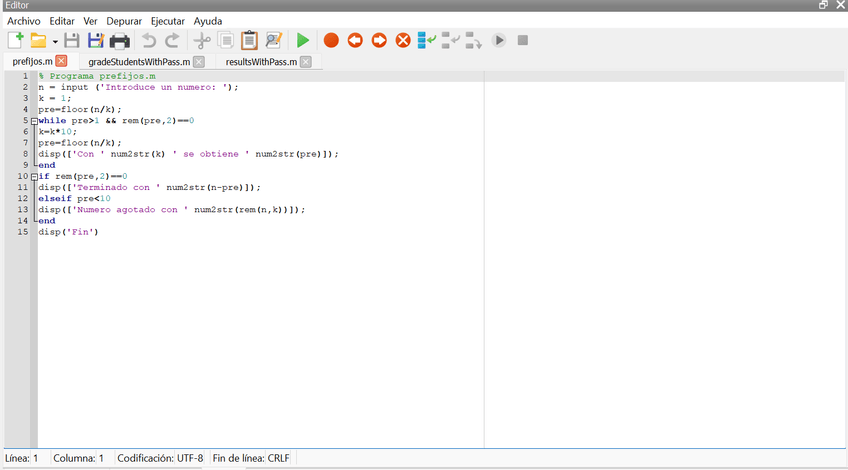848x470 pixels.
Task: Undo the last edit
Action: 149,41
